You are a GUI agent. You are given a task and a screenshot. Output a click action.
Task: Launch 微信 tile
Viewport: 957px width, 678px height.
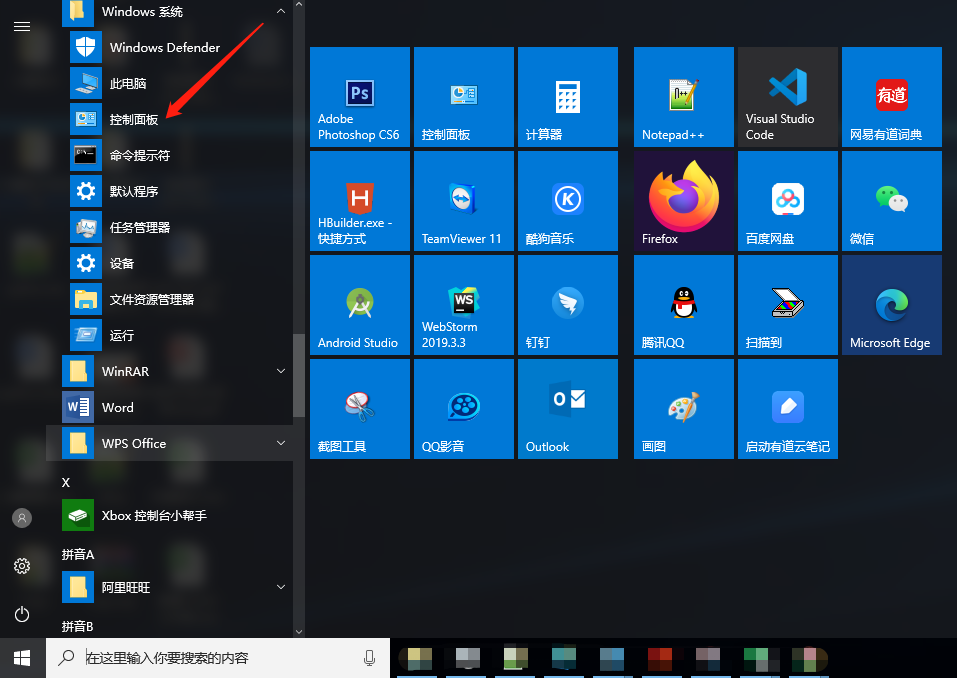tap(892, 201)
